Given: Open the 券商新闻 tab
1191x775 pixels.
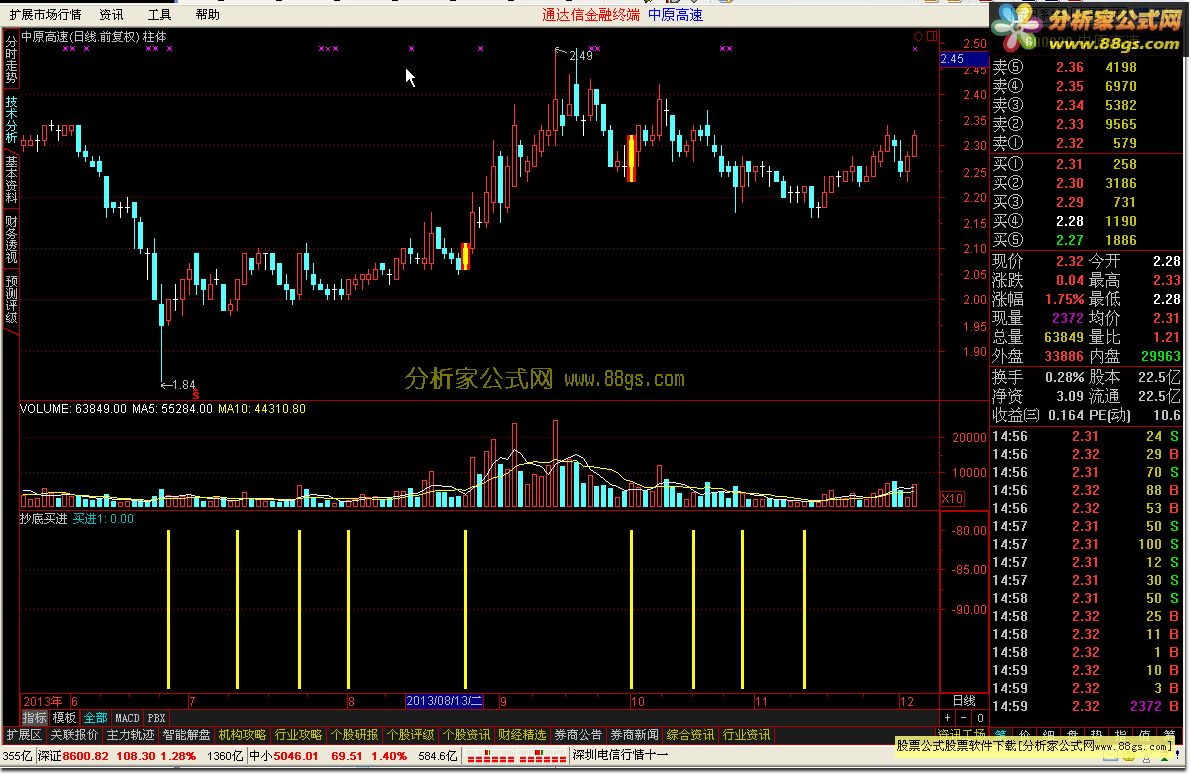Looking at the screenshot, I should pyautogui.click(x=634, y=735).
